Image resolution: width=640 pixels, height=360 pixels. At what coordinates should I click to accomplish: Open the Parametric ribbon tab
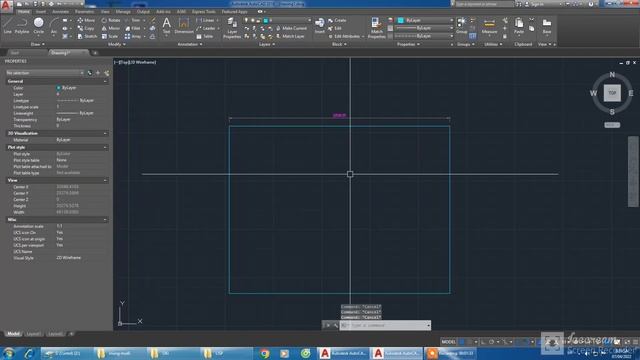(84, 12)
